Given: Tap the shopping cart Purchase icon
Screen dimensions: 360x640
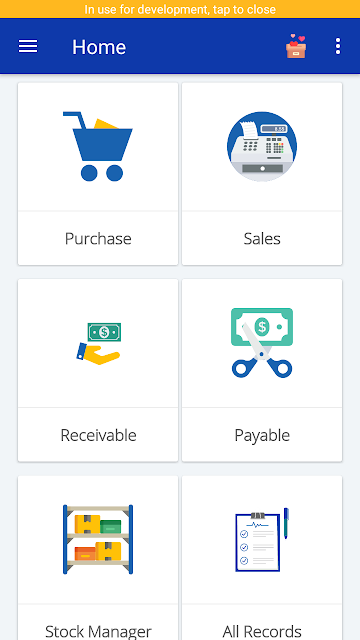Looking at the screenshot, I should [98, 146].
